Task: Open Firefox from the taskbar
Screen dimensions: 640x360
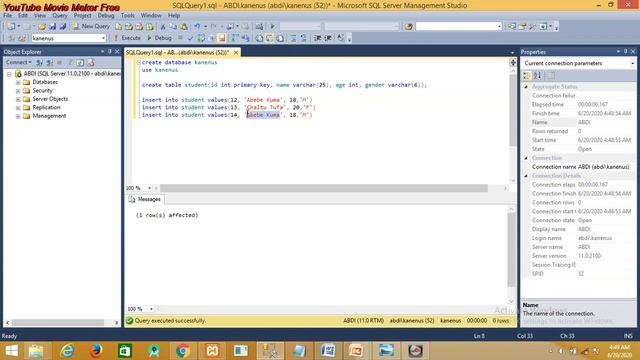Action: [96, 351]
